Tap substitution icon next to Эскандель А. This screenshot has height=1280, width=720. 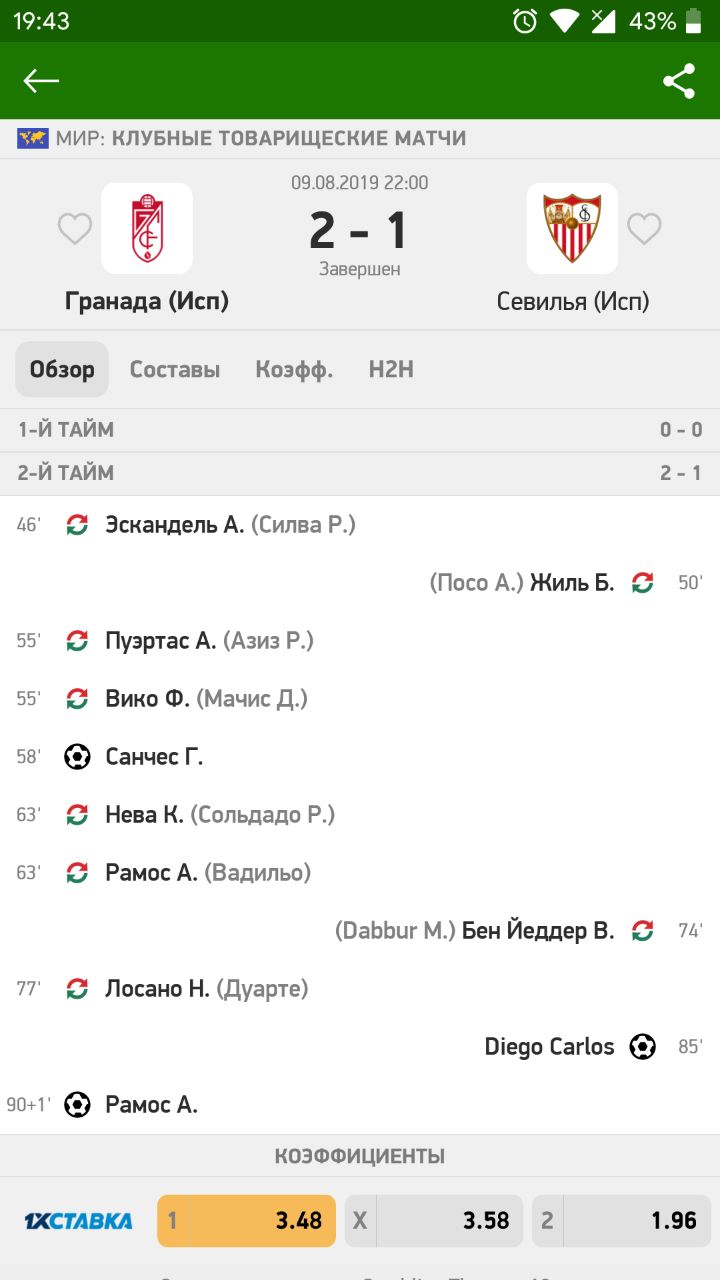tap(77, 524)
